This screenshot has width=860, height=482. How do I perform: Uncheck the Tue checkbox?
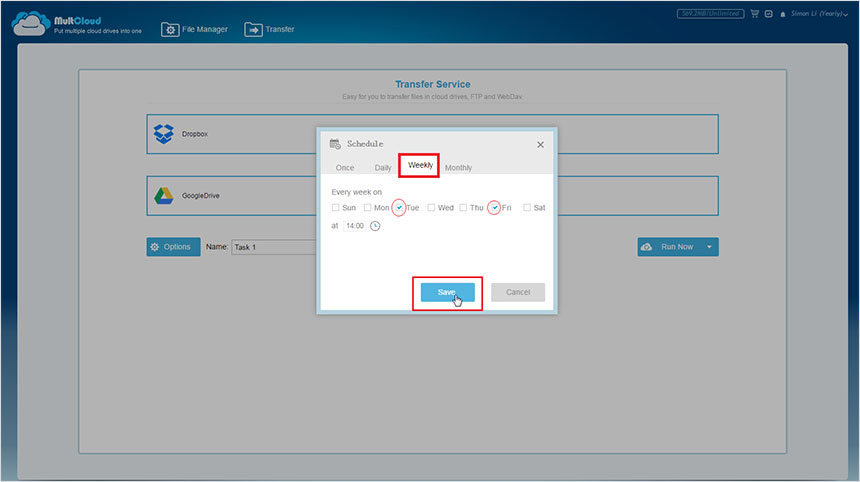tap(399, 207)
